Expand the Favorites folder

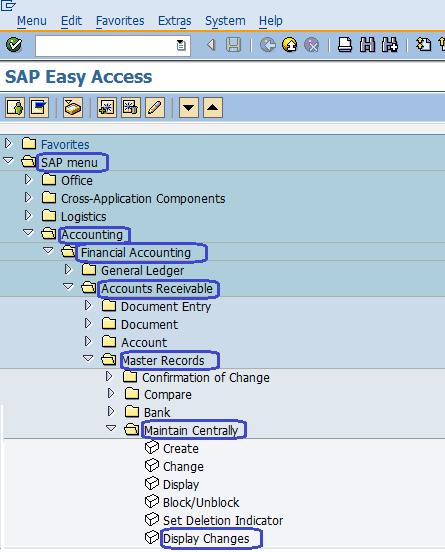[x=8, y=144]
